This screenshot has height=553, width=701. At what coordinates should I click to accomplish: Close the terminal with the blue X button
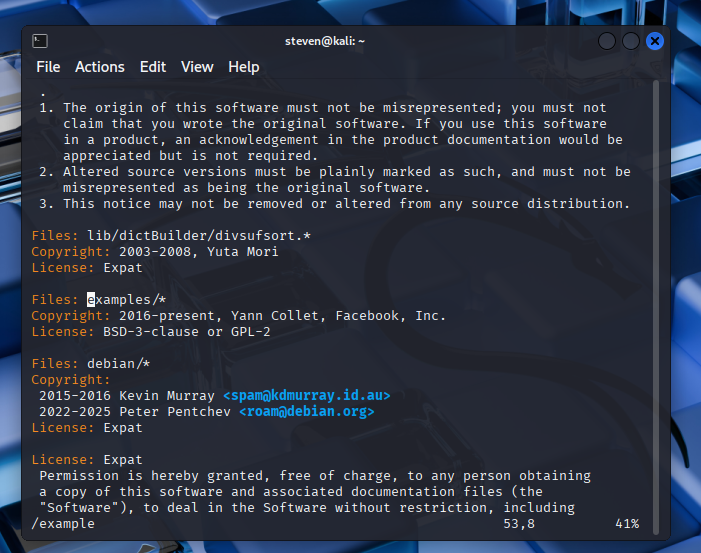tap(655, 41)
